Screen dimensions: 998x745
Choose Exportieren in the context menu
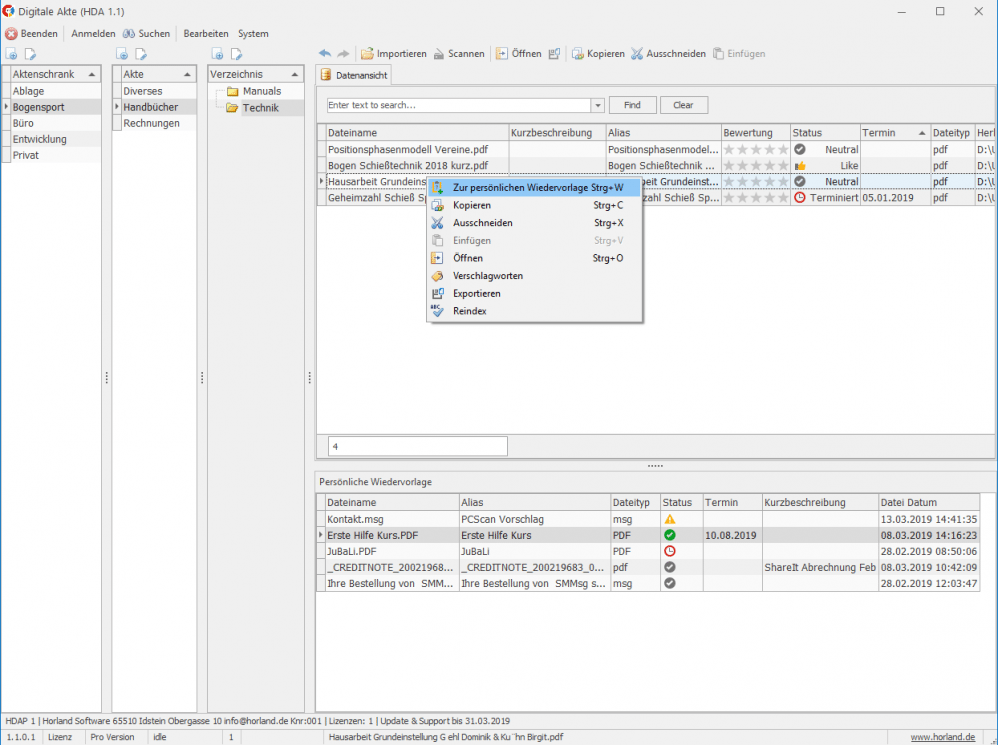534,294
